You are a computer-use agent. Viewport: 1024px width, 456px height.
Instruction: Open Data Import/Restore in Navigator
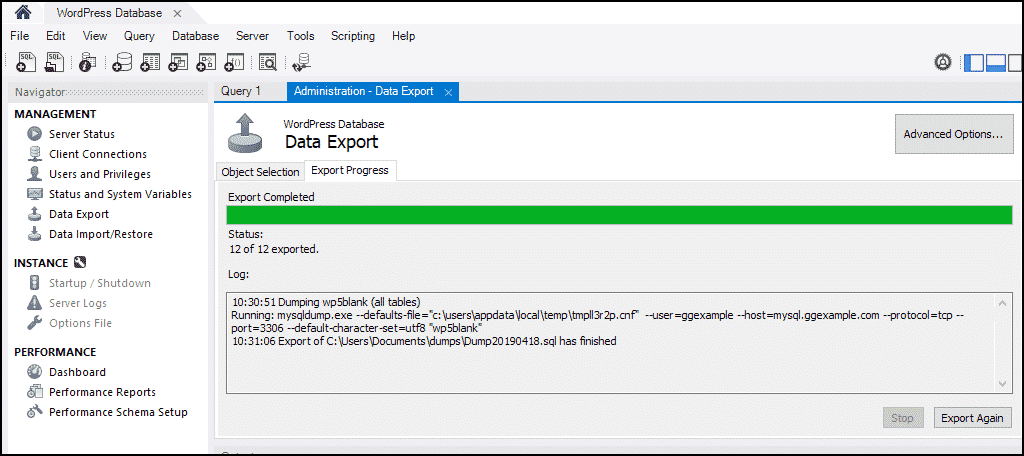pyautogui.click(x=101, y=234)
